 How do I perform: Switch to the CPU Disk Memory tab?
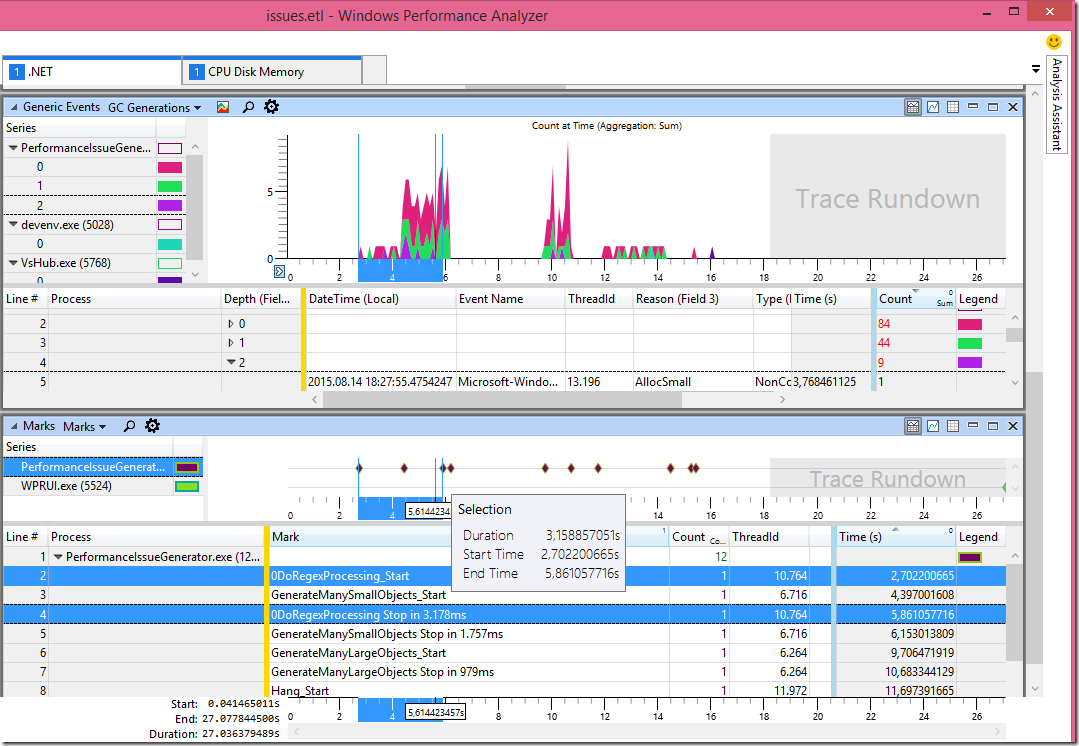pyautogui.click(x=273, y=72)
